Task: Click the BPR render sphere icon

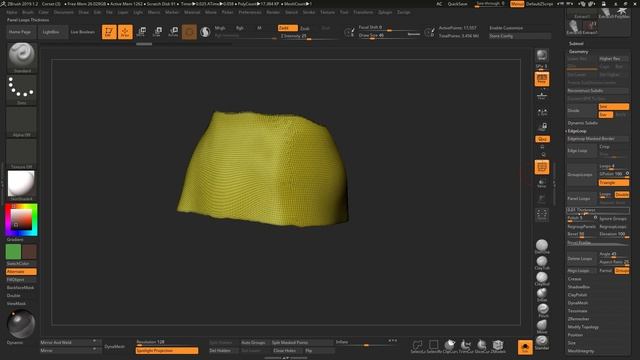Action: point(542,56)
